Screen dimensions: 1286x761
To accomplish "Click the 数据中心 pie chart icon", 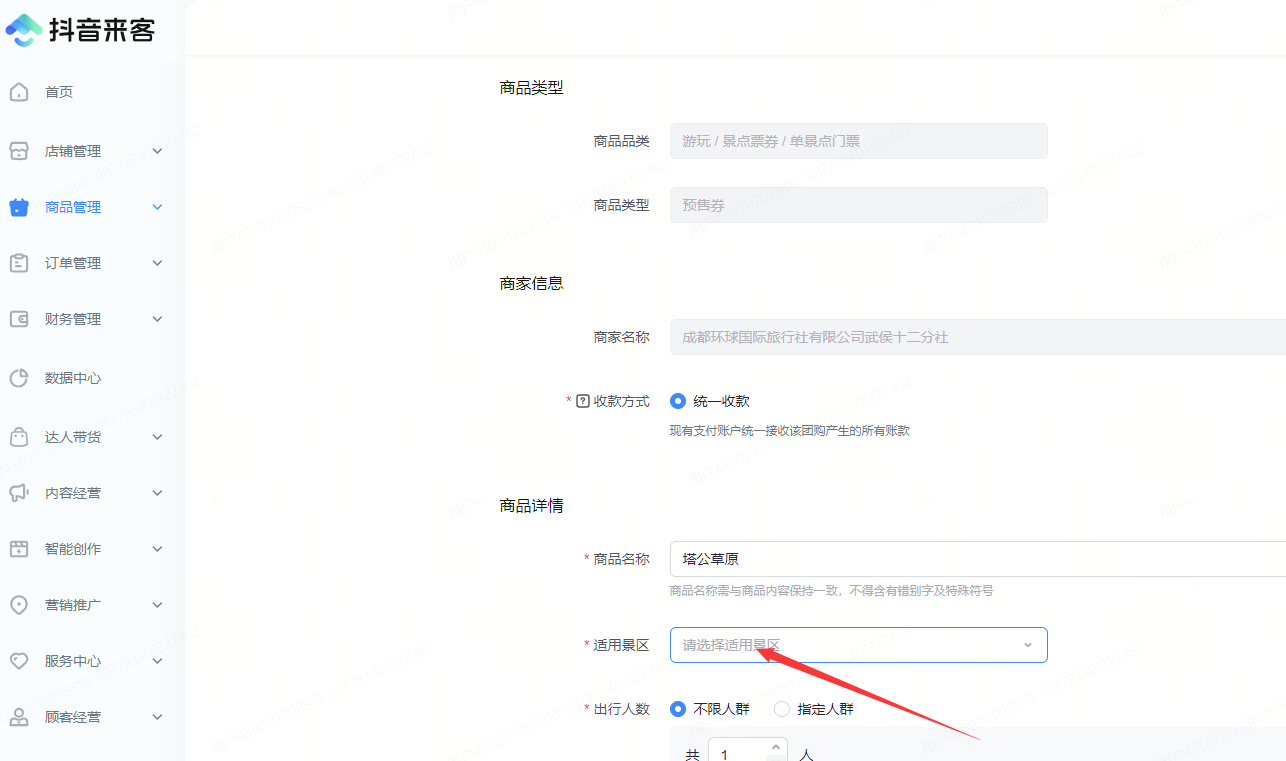I will click(x=18, y=378).
